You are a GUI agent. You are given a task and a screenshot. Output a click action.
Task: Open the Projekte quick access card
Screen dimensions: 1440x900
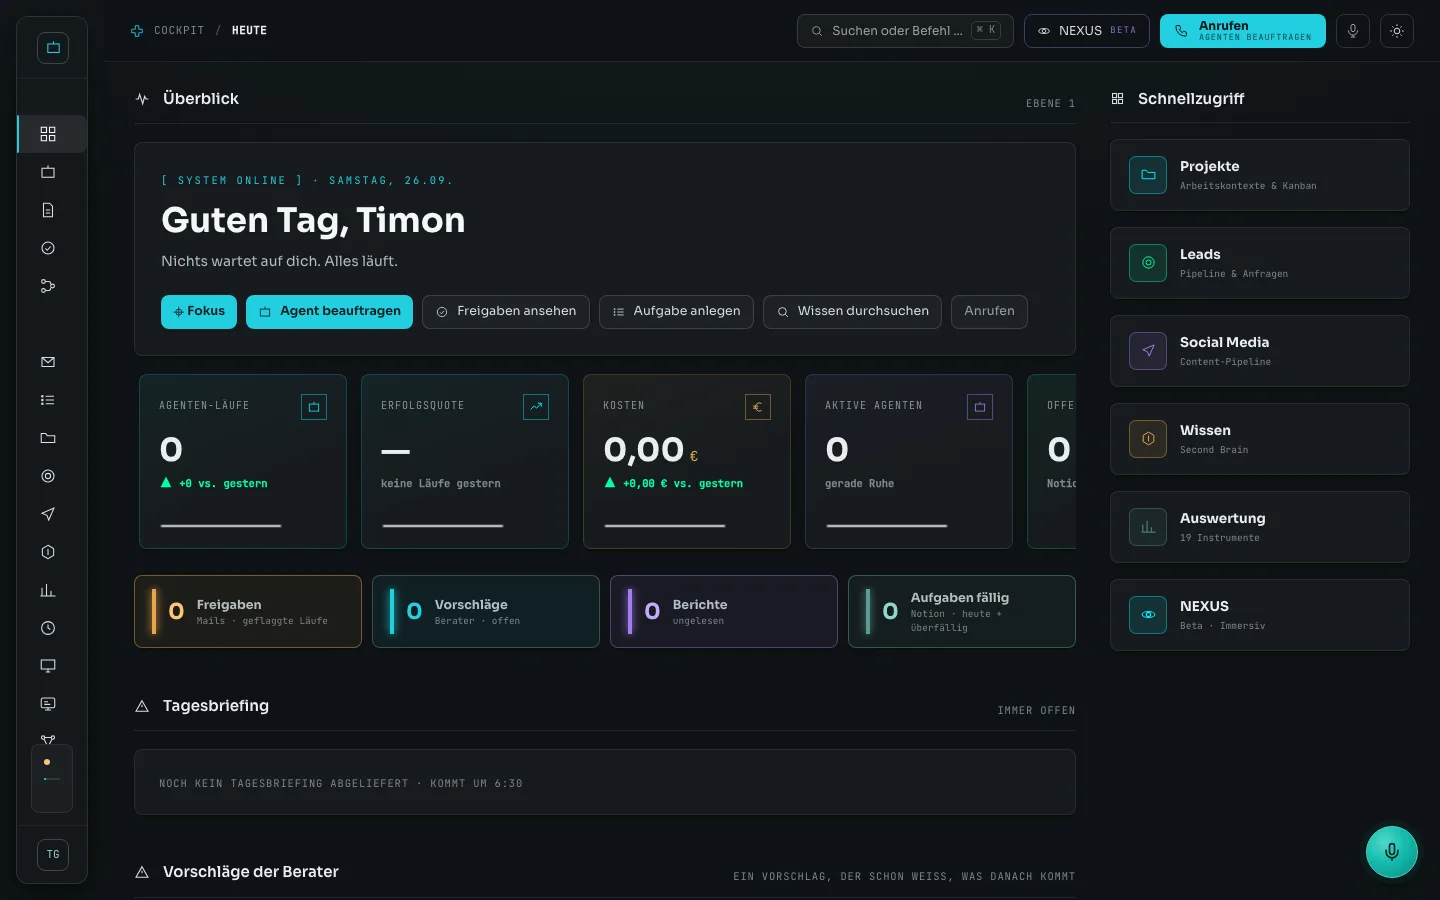(1260, 175)
